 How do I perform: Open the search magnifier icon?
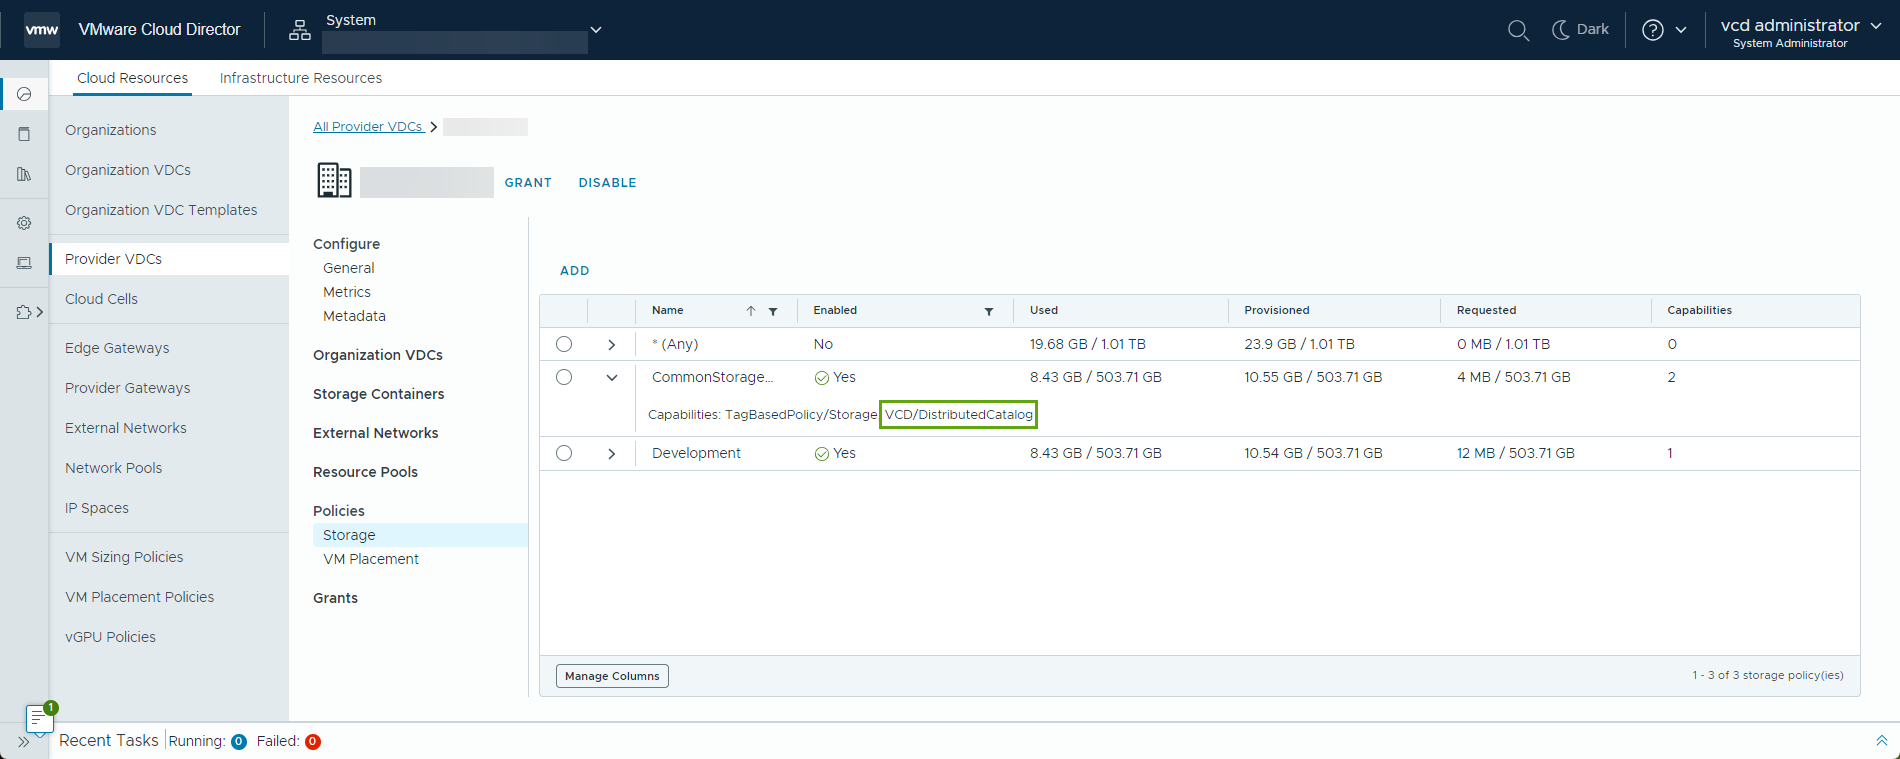pos(1518,30)
